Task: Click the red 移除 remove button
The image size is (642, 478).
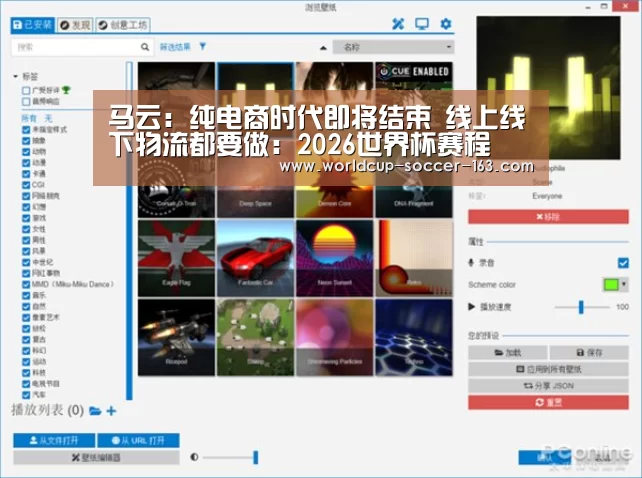Action: pos(548,217)
